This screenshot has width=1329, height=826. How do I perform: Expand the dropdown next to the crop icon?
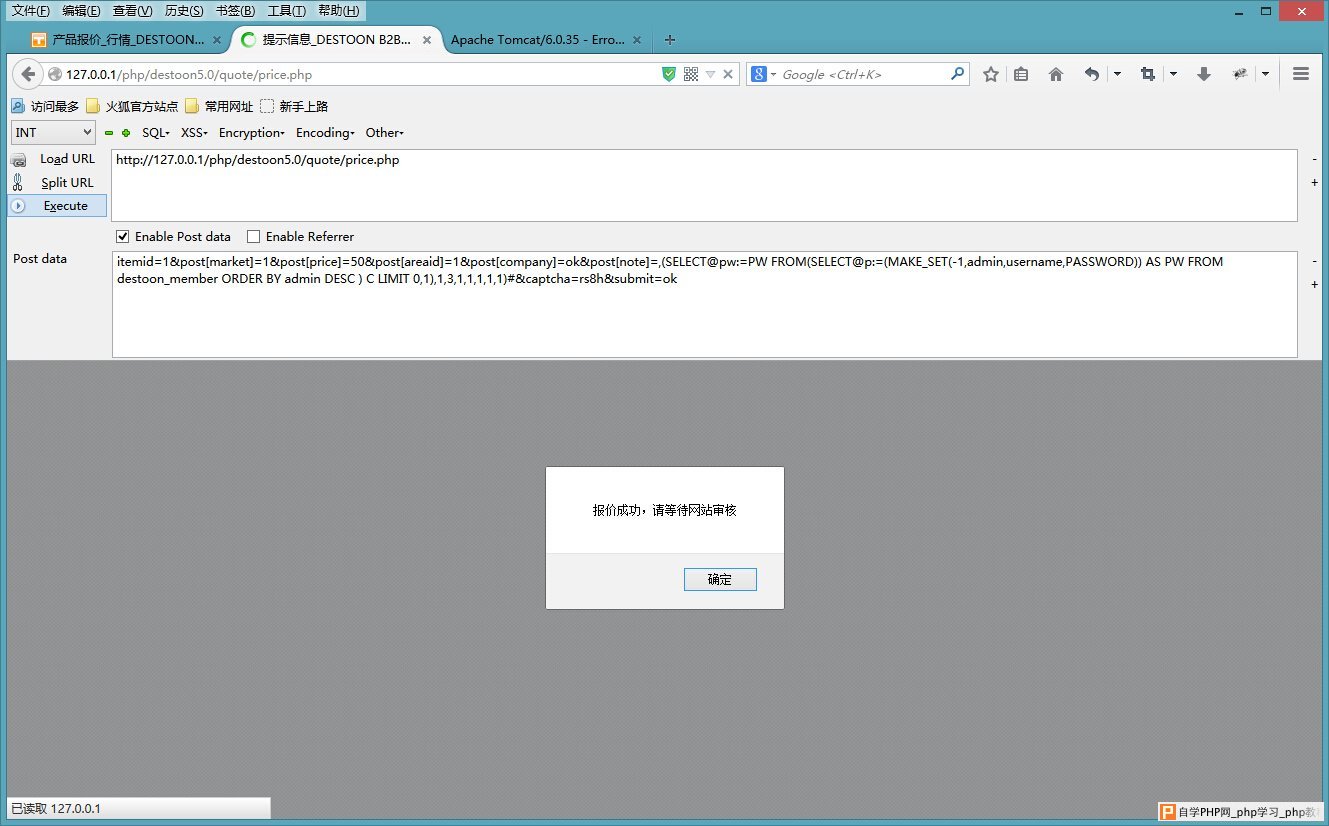click(x=1173, y=74)
